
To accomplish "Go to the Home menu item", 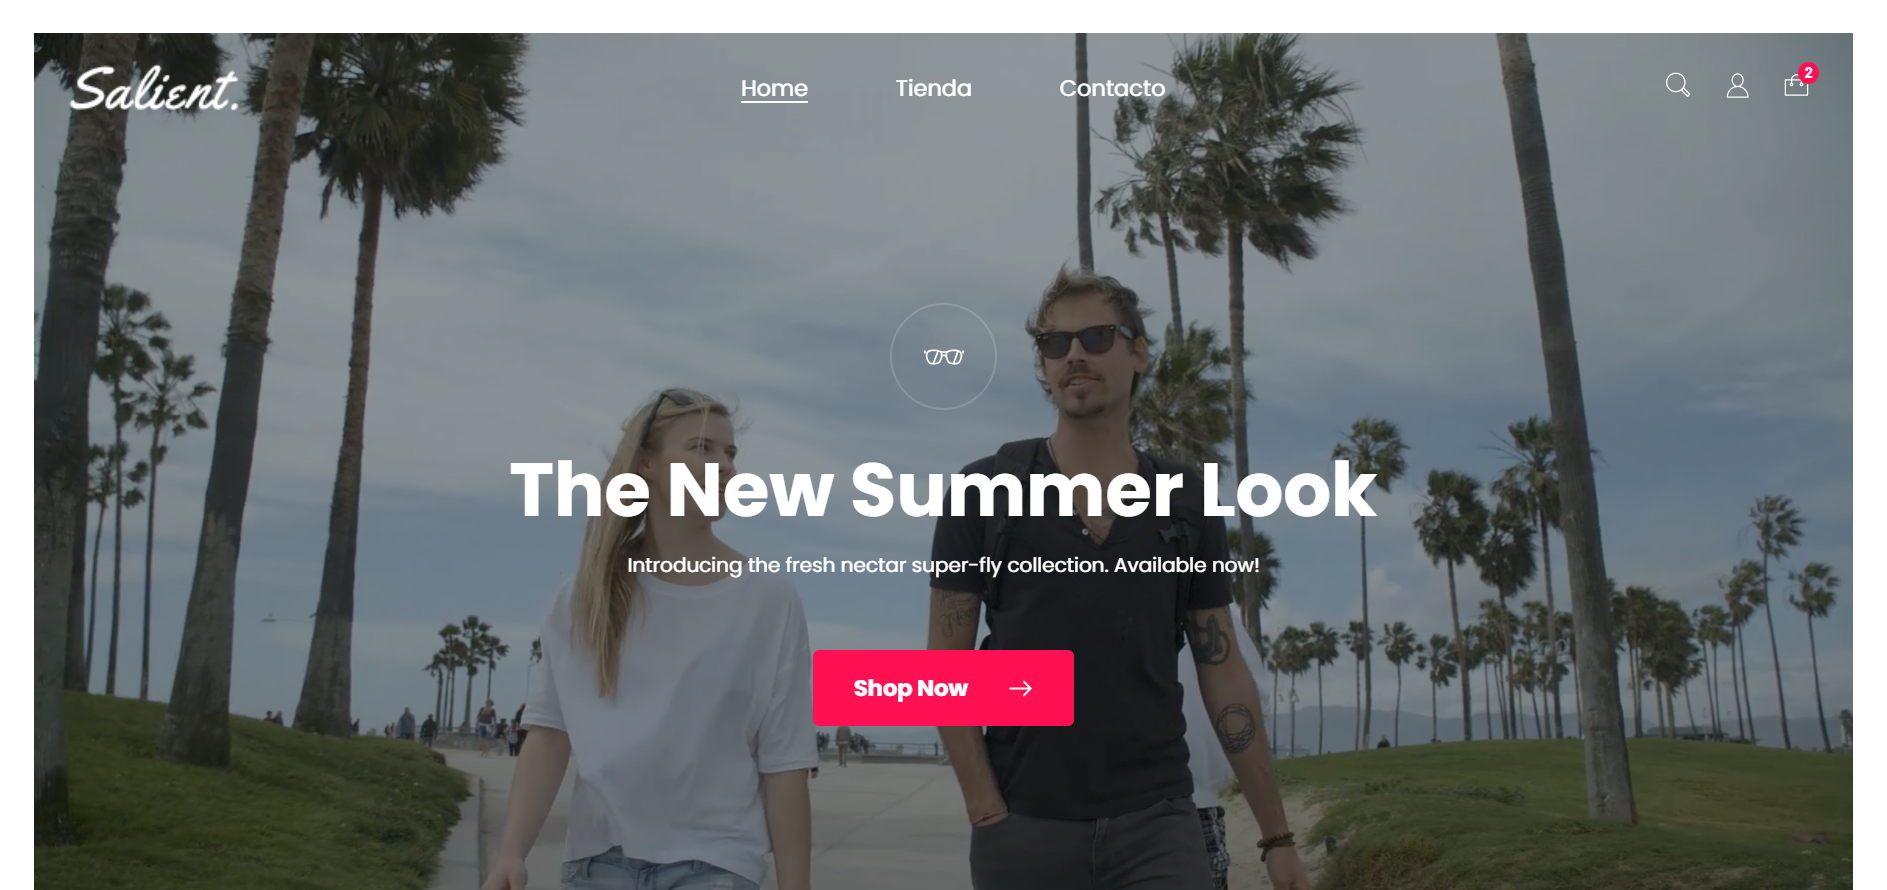I will tap(774, 88).
